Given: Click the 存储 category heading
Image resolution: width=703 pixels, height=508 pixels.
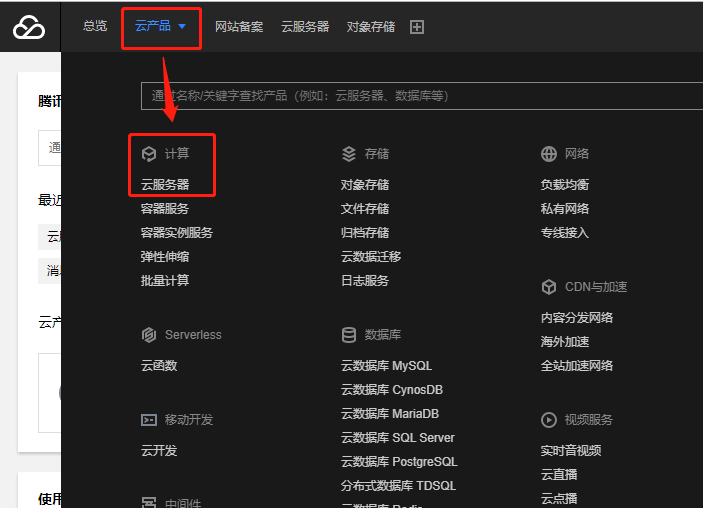Looking at the screenshot, I should click(377, 154).
